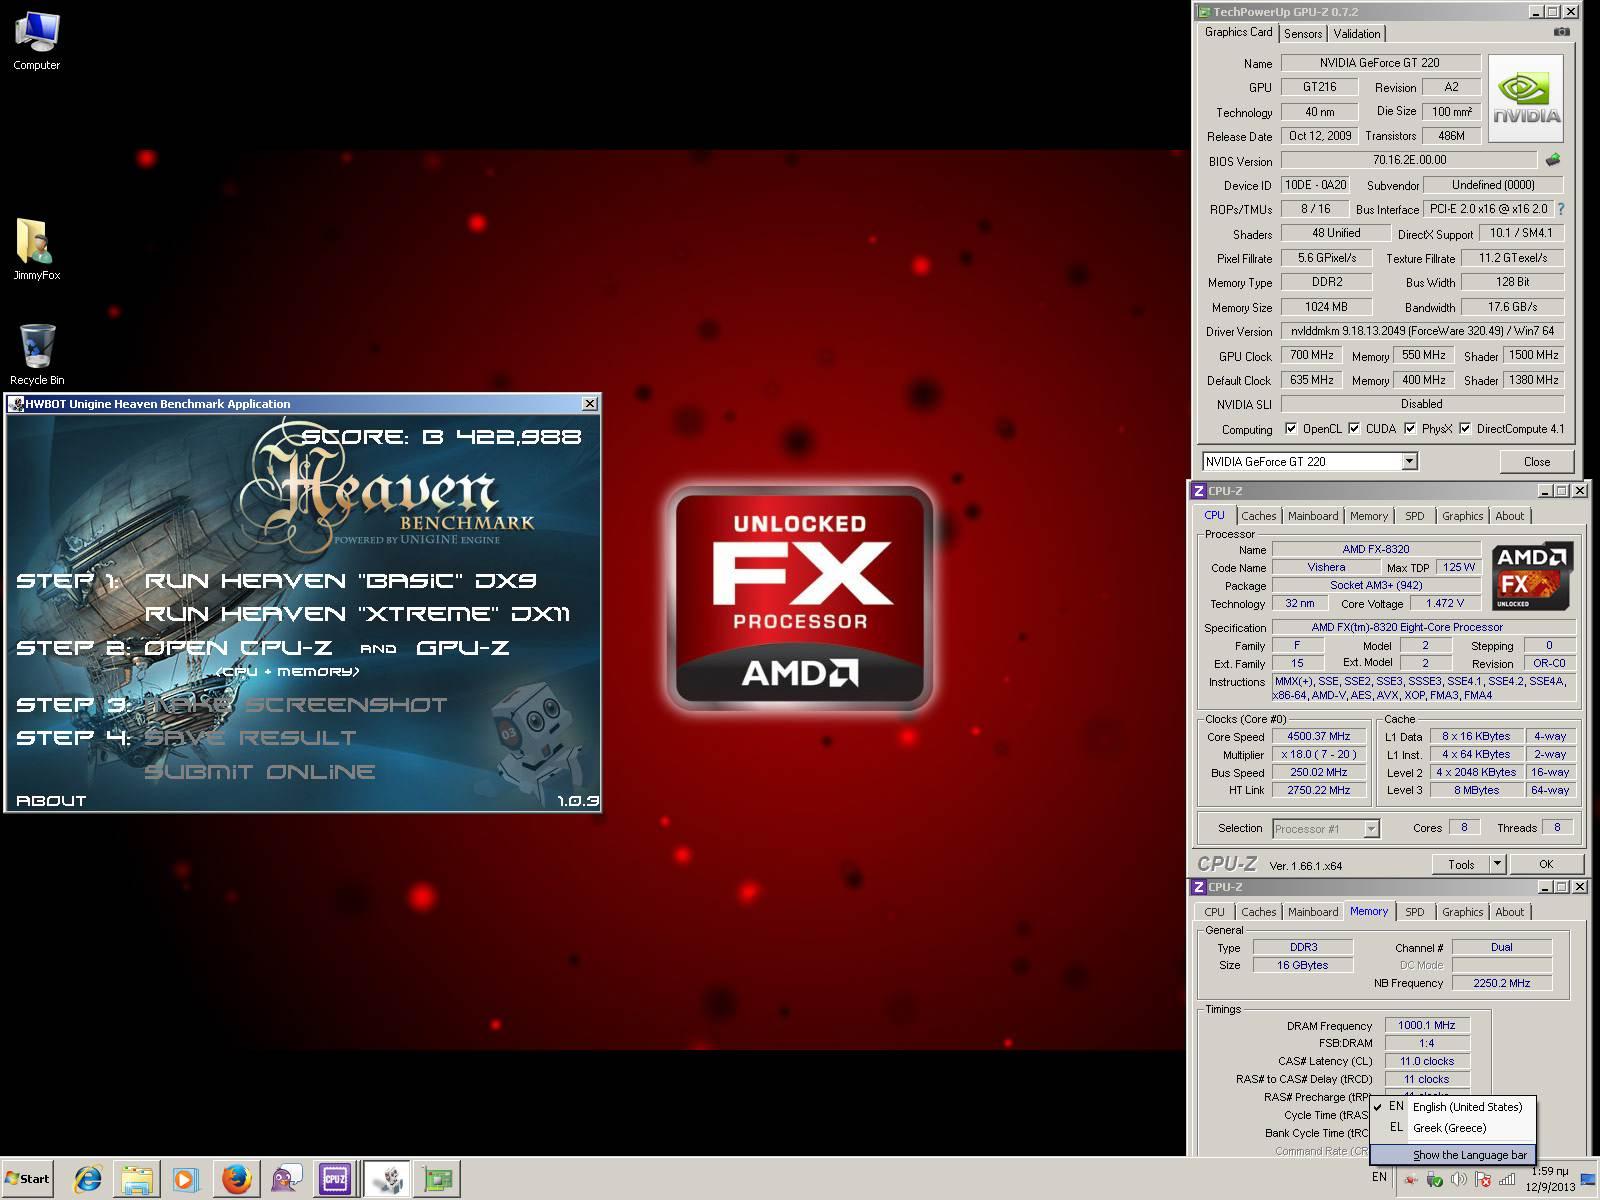Expand the CPU-Z Tools dropdown arrow
1600x1200 pixels.
coord(1497,864)
